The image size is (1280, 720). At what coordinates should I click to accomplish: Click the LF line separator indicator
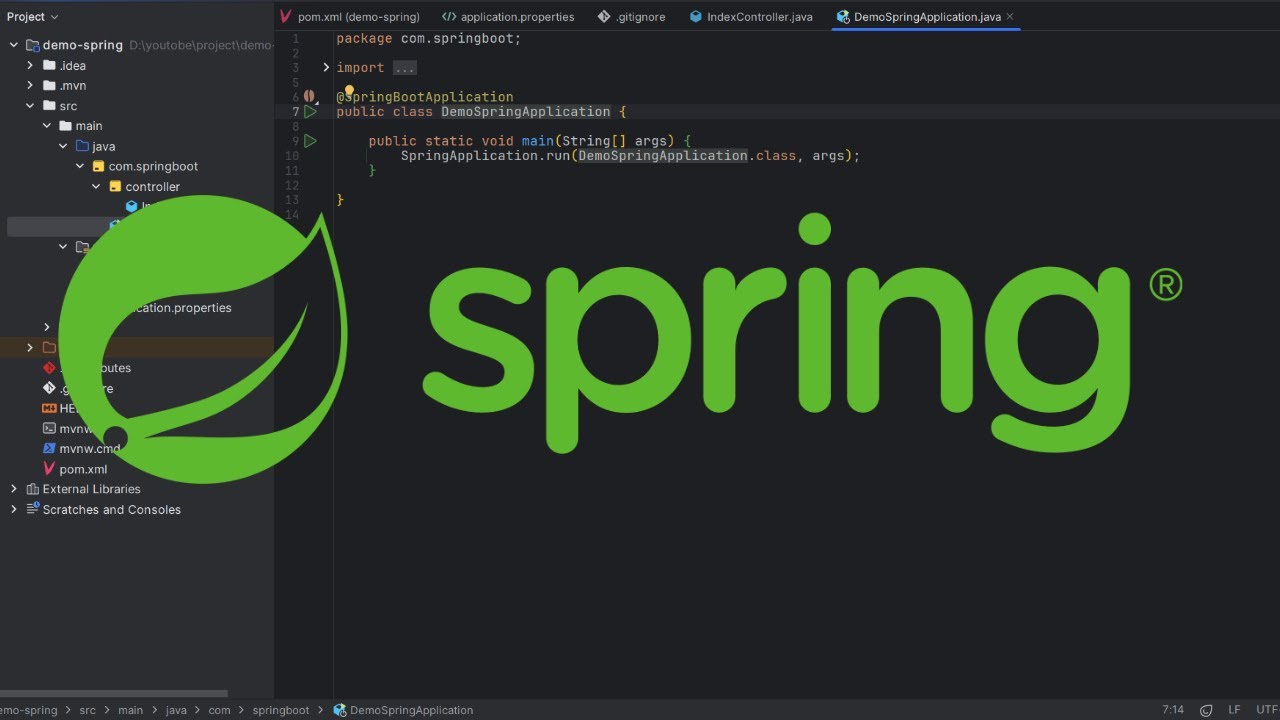tap(1234, 710)
